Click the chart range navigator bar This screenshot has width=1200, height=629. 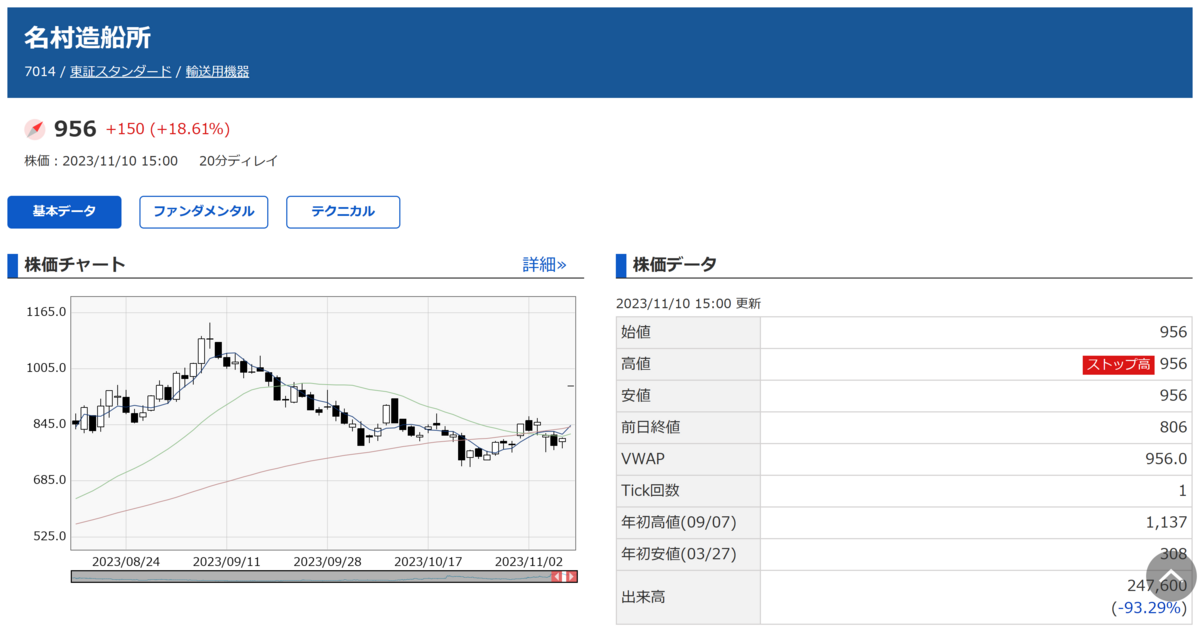[324, 576]
